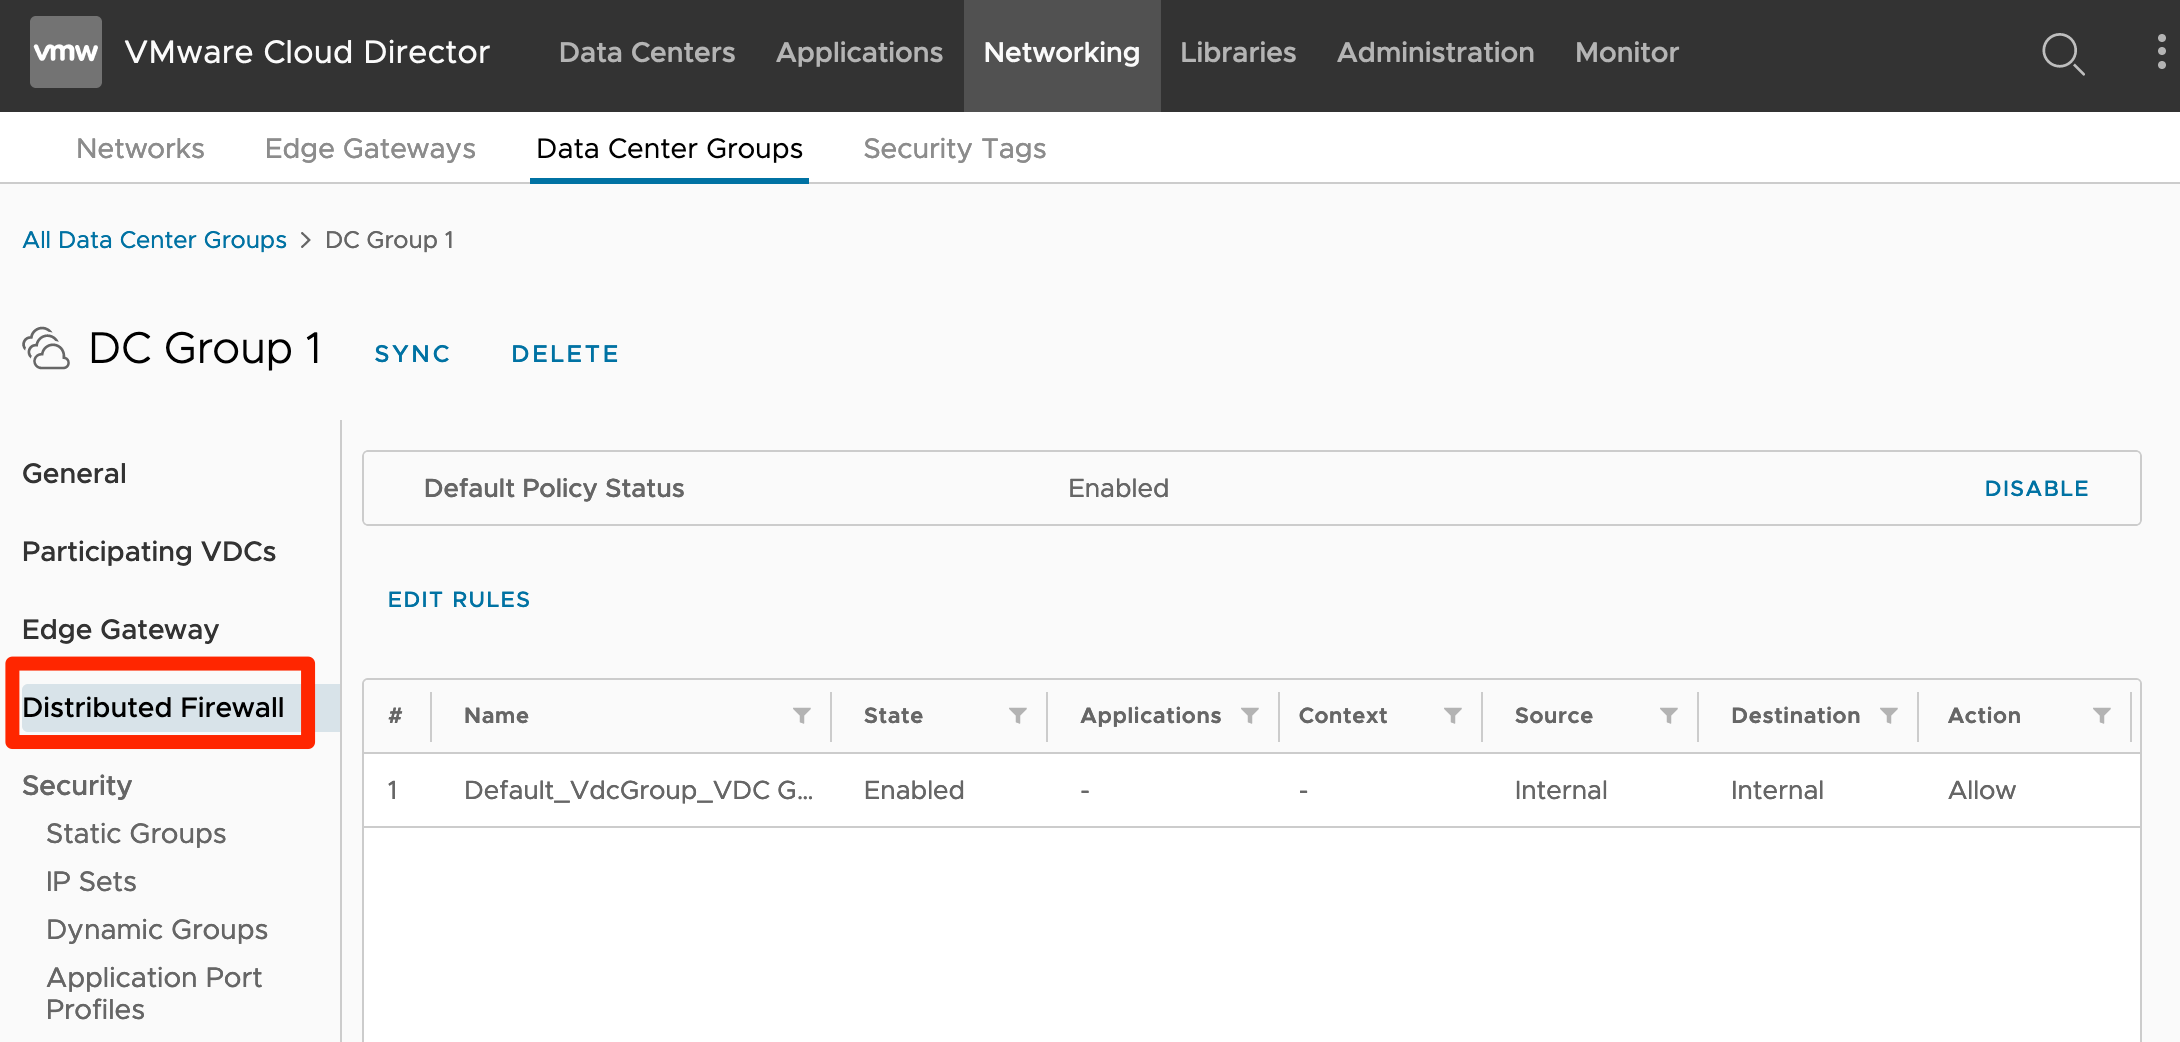The image size is (2180, 1042).
Task: Open the search magnifier icon
Action: (2063, 53)
